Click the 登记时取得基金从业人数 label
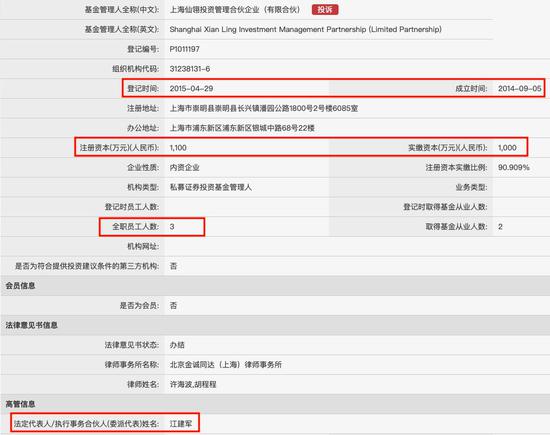 445,207
